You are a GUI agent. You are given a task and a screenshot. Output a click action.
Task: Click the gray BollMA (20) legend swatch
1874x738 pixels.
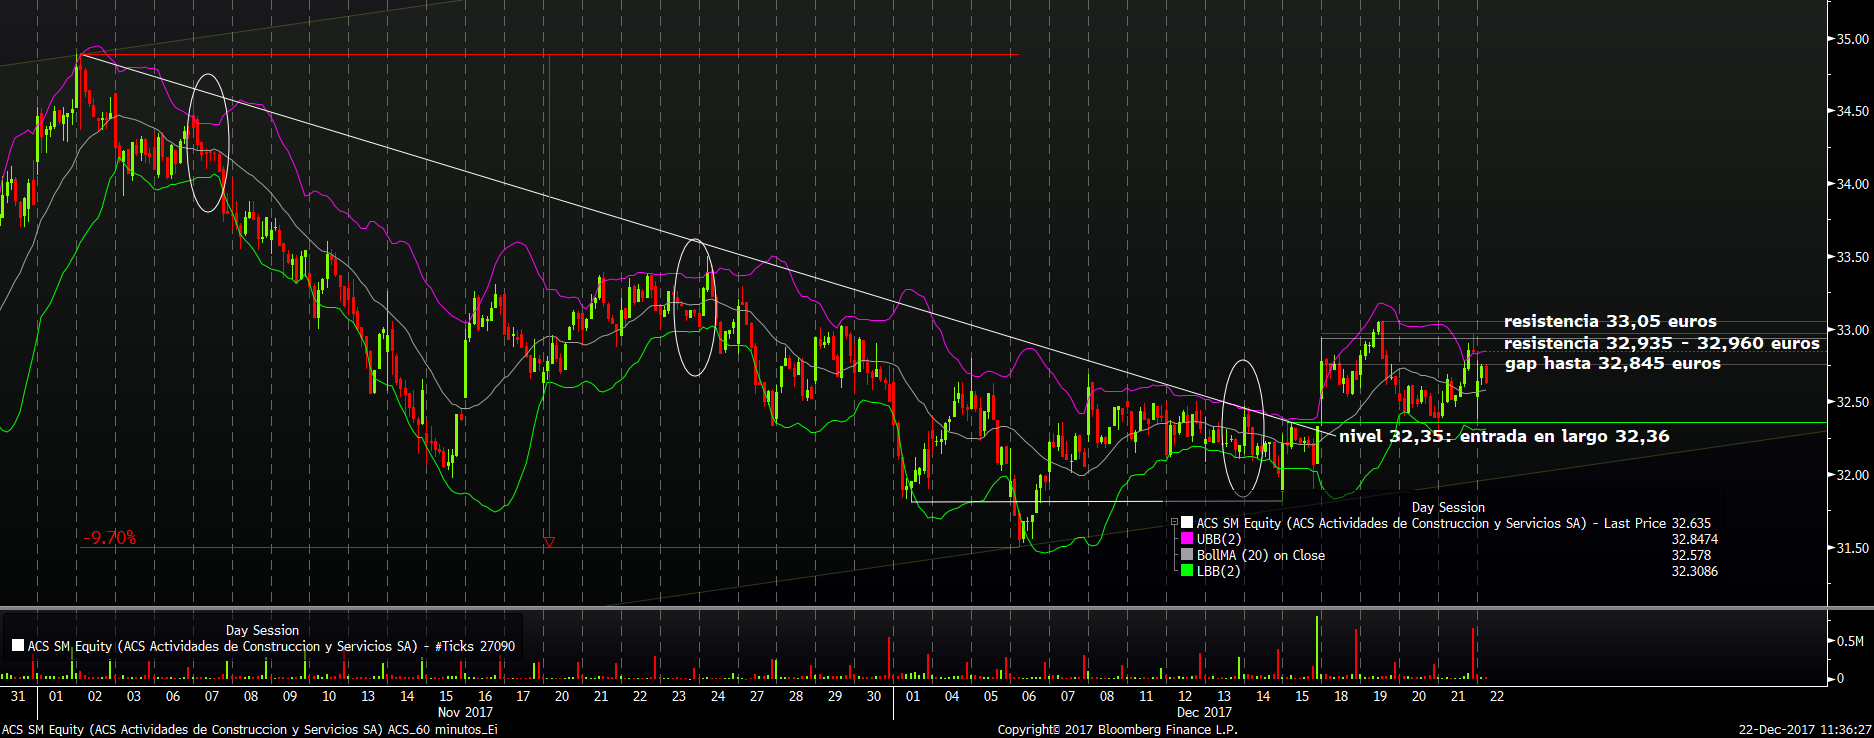point(1187,555)
